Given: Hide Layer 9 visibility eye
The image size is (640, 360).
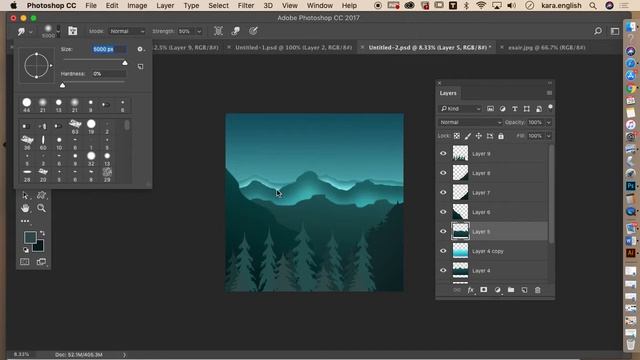Looking at the screenshot, I should pos(443,153).
